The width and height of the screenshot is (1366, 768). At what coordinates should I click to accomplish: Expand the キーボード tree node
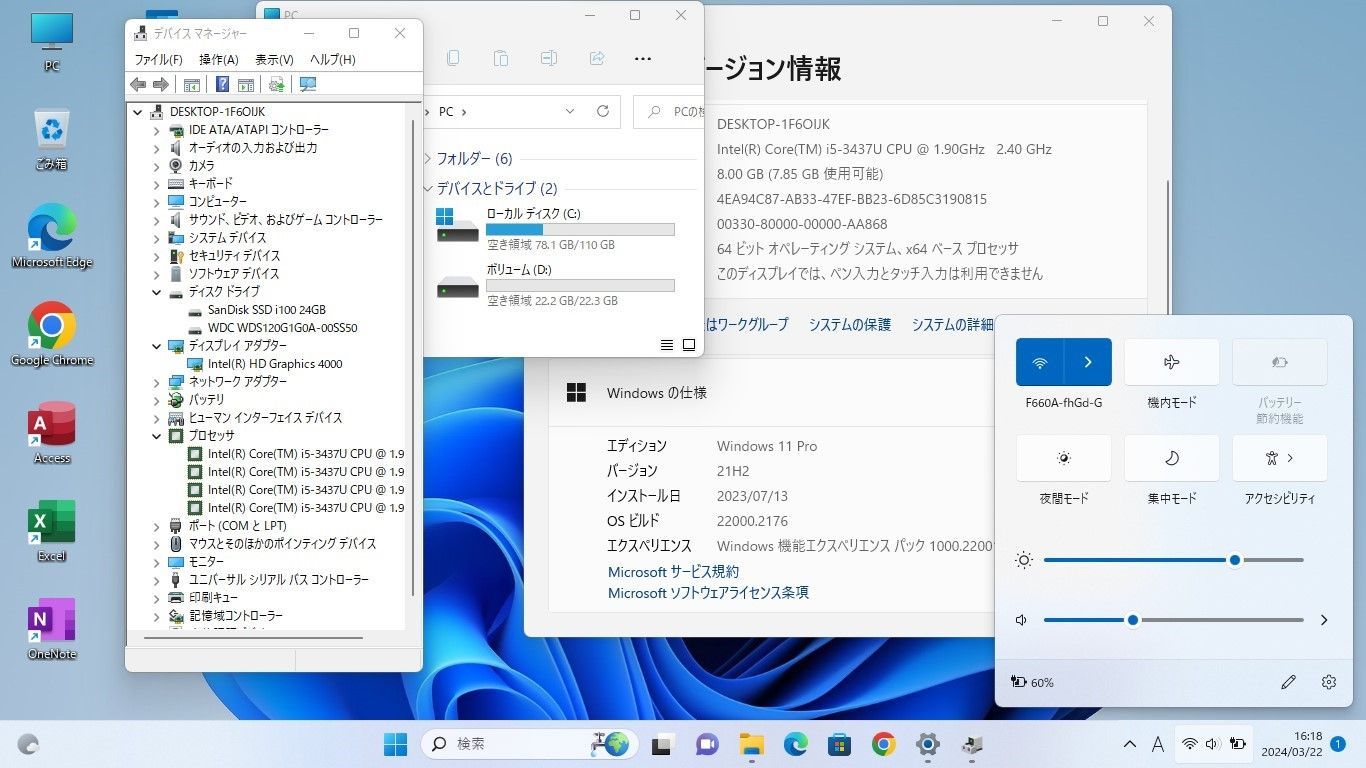pos(157,184)
